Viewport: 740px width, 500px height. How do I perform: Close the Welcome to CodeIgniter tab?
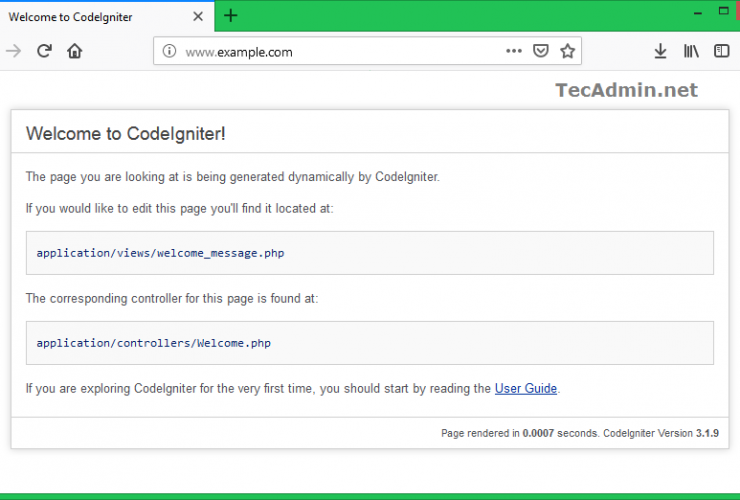198,16
